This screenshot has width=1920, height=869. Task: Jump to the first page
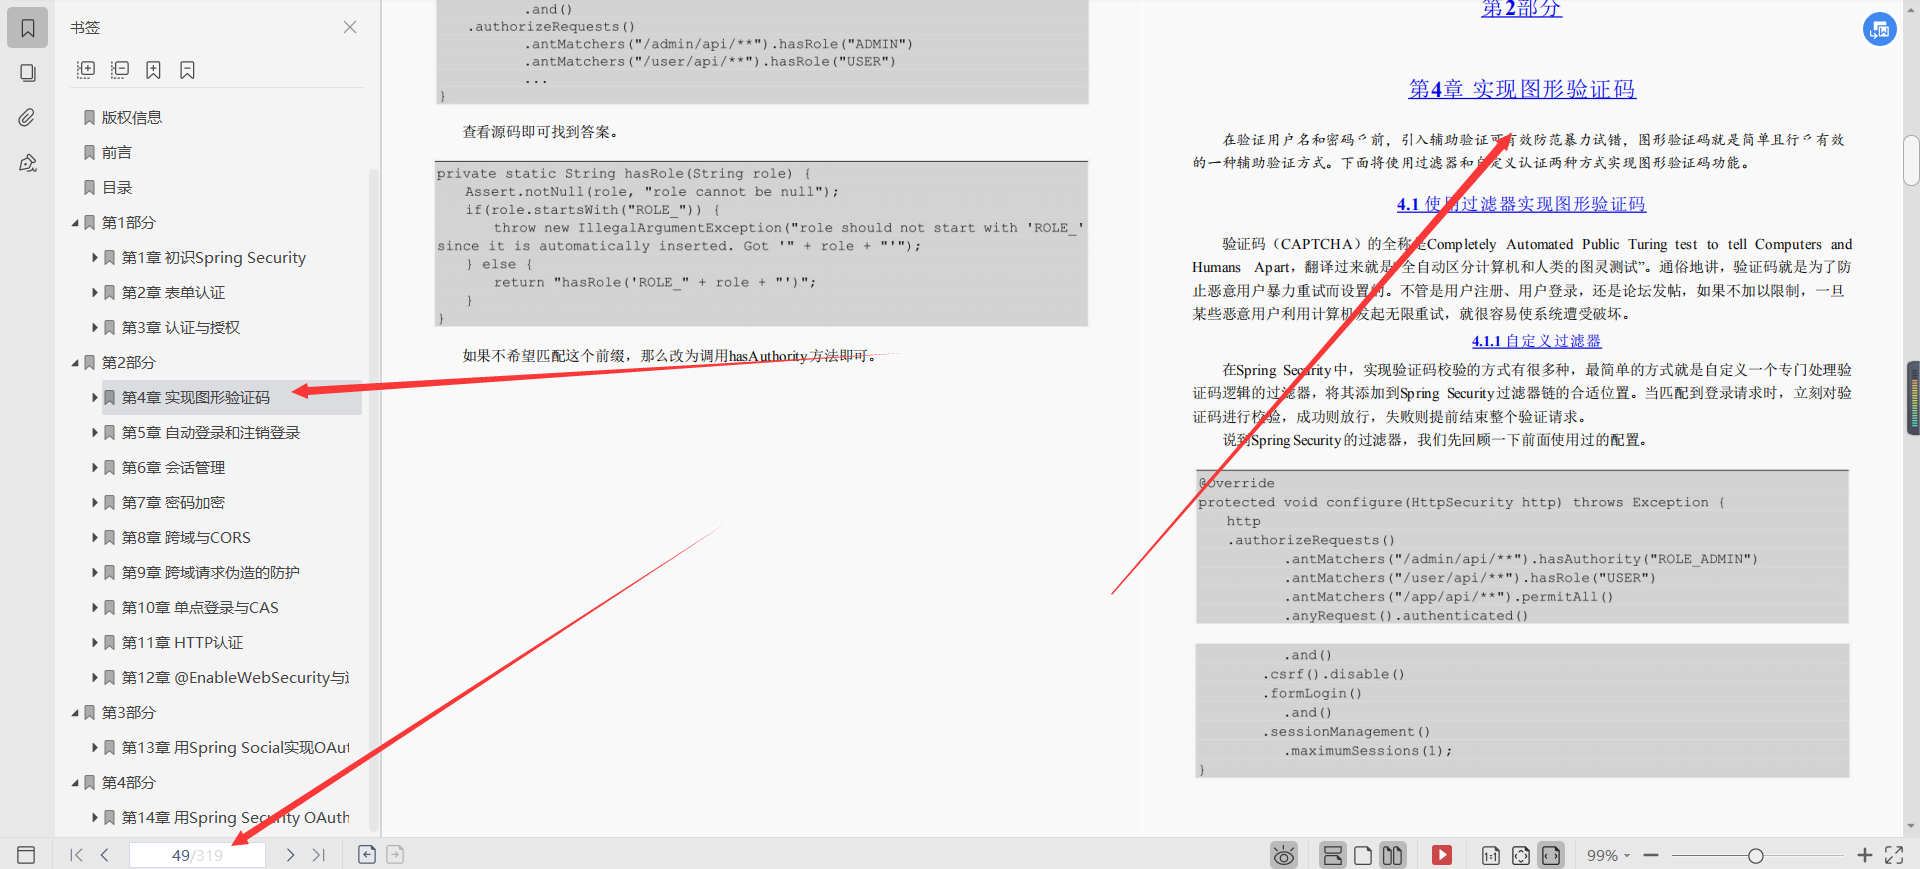tap(76, 855)
